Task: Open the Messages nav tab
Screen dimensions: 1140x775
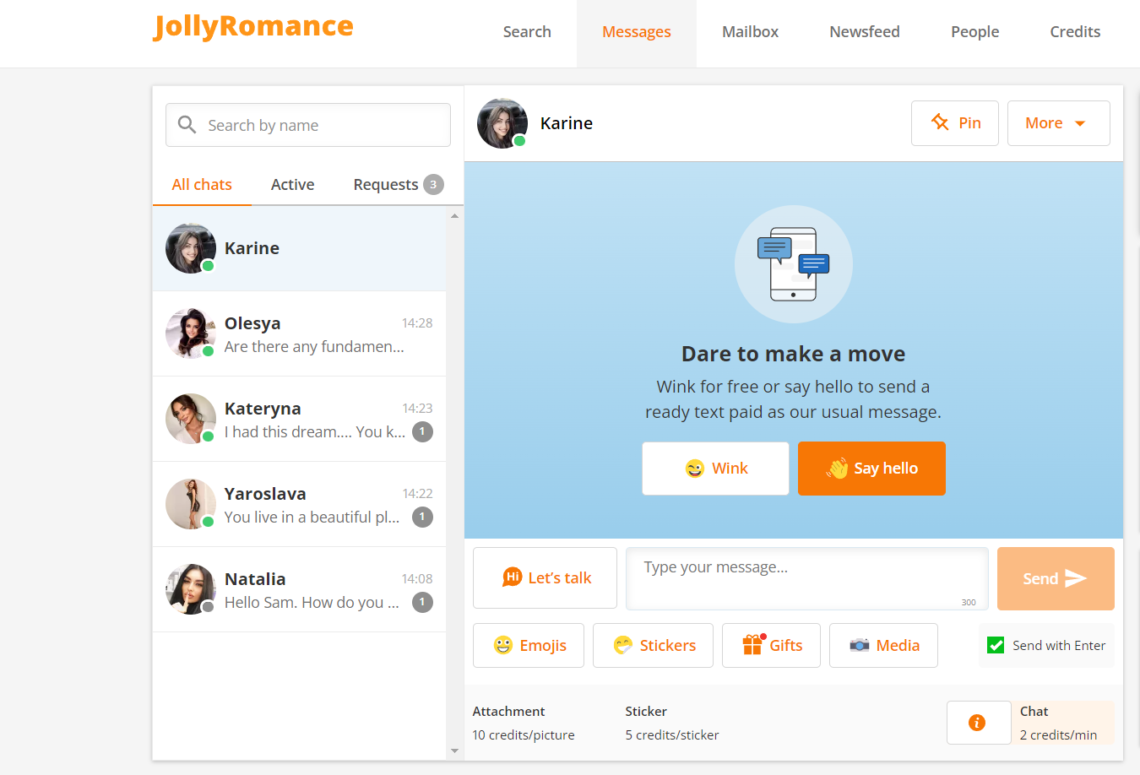Action: tap(636, 32)
